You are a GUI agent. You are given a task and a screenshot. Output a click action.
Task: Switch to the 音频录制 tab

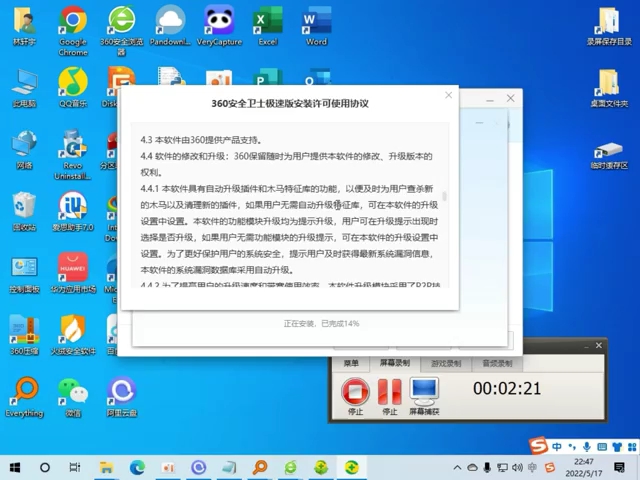pyautogui.click(x=497, y=363)
